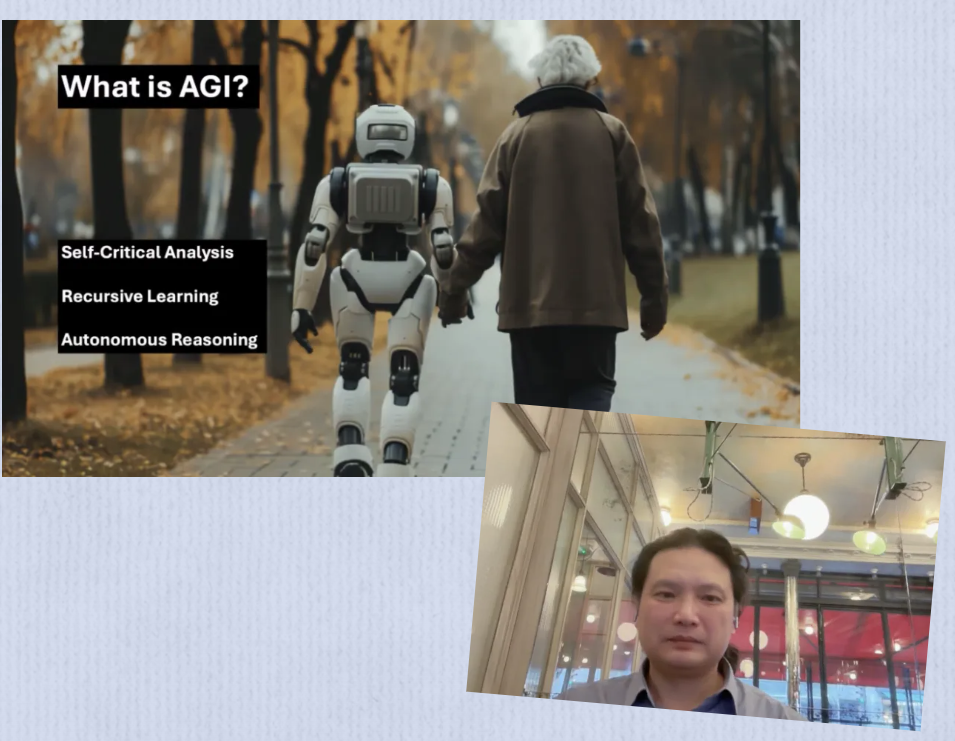Screen dimensions: 955x741
Task: Select the "Autonomous Reasoning" text line
Action: (x=160, y=339)
